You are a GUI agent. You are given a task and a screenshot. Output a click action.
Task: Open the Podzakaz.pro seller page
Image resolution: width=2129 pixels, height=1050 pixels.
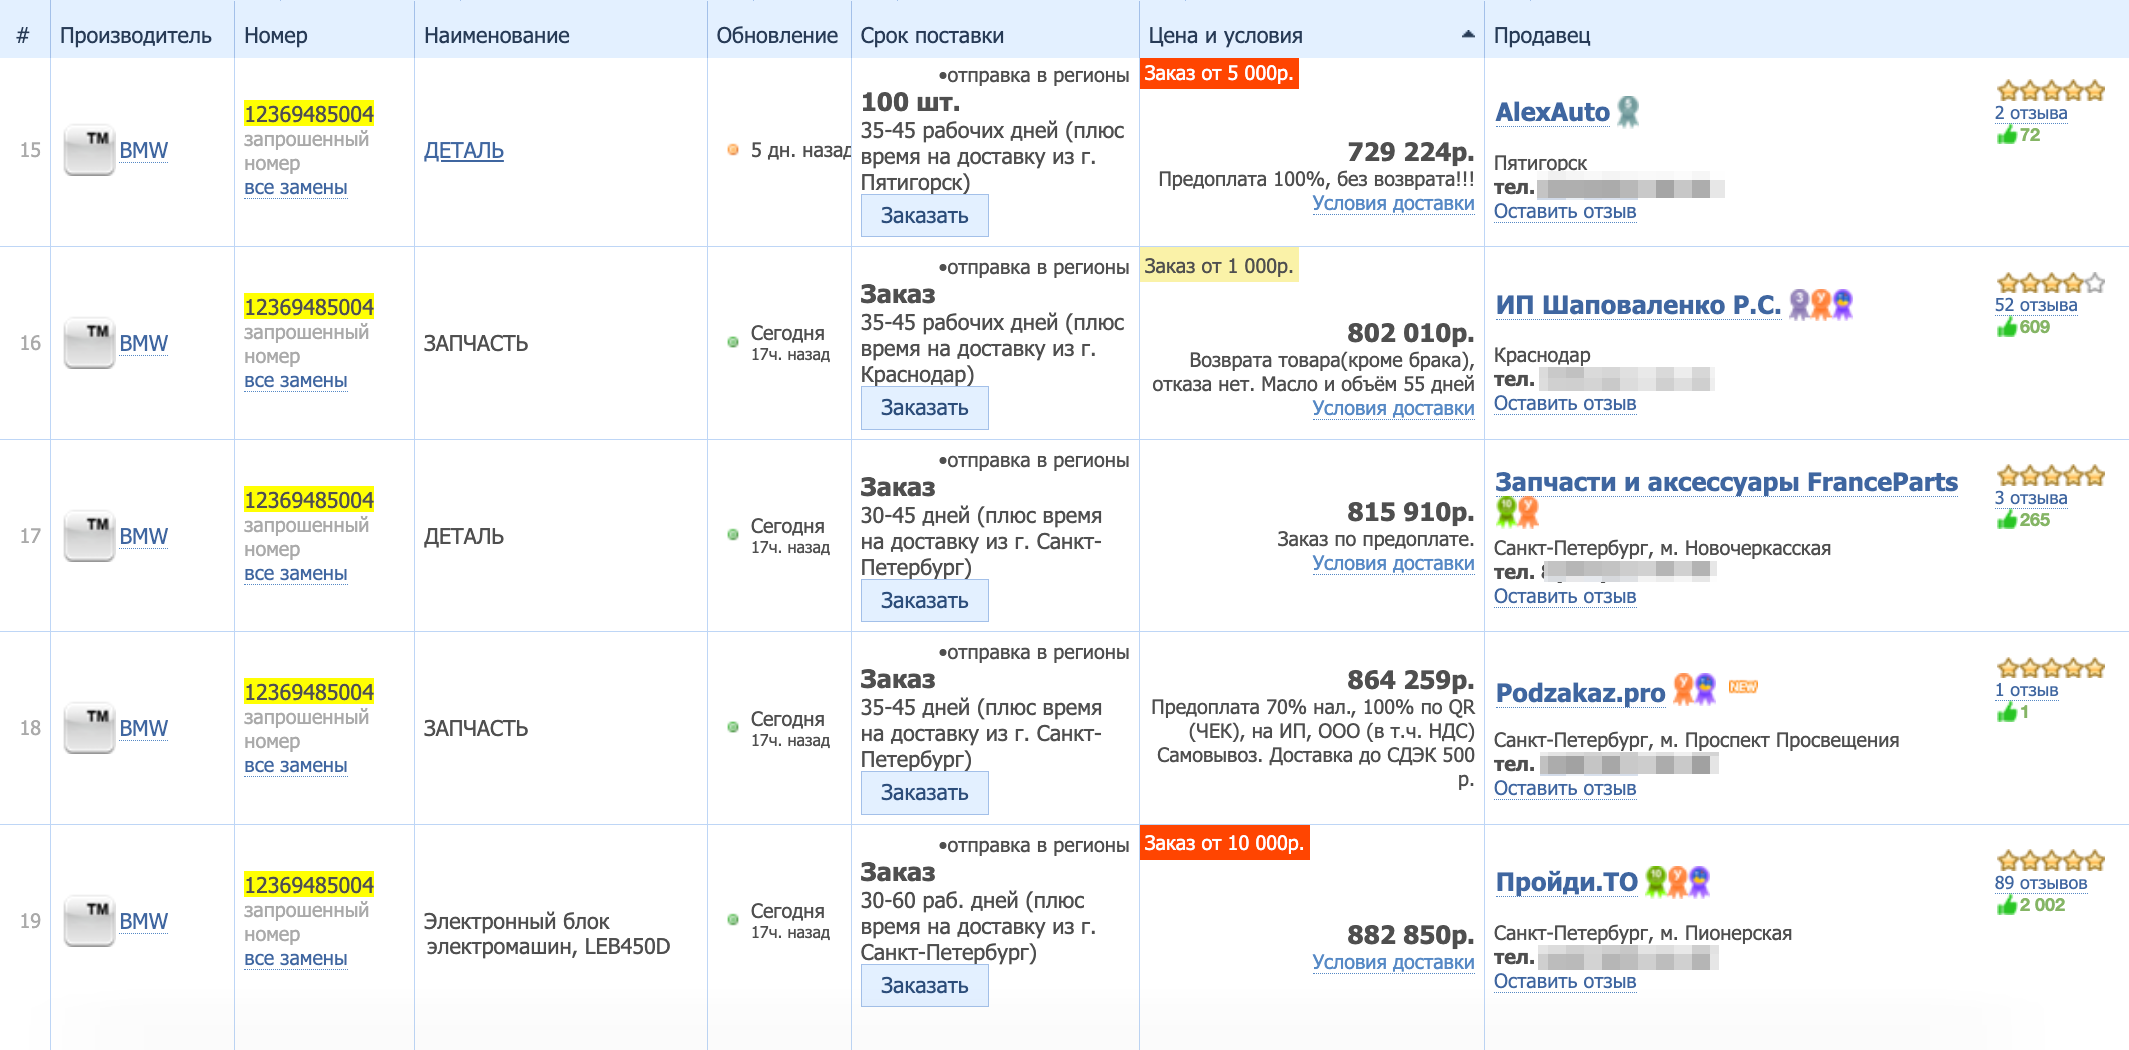(x=1580, y=692)
